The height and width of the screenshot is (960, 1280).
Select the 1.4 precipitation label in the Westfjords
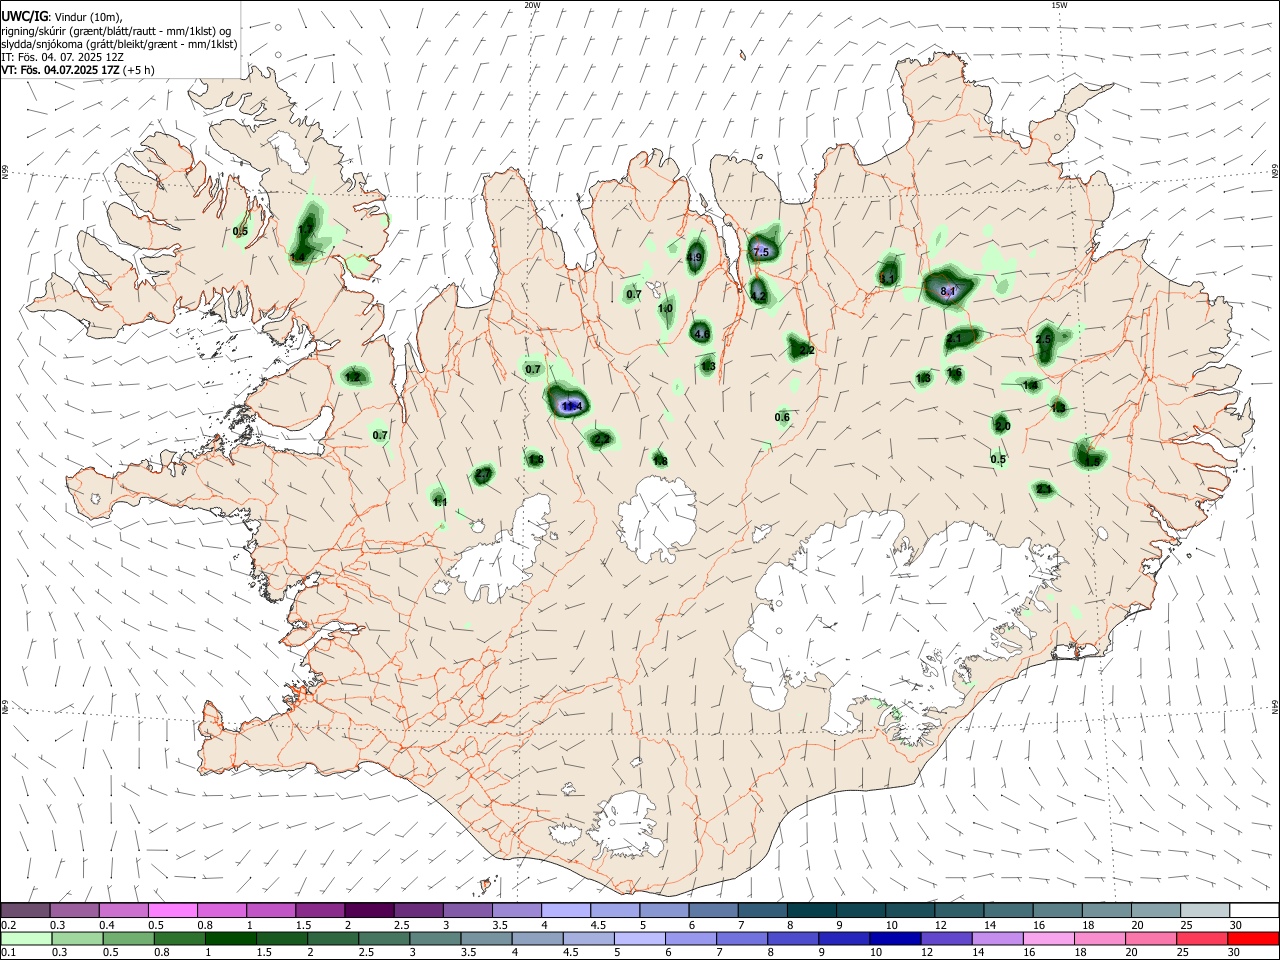point(297,258)
